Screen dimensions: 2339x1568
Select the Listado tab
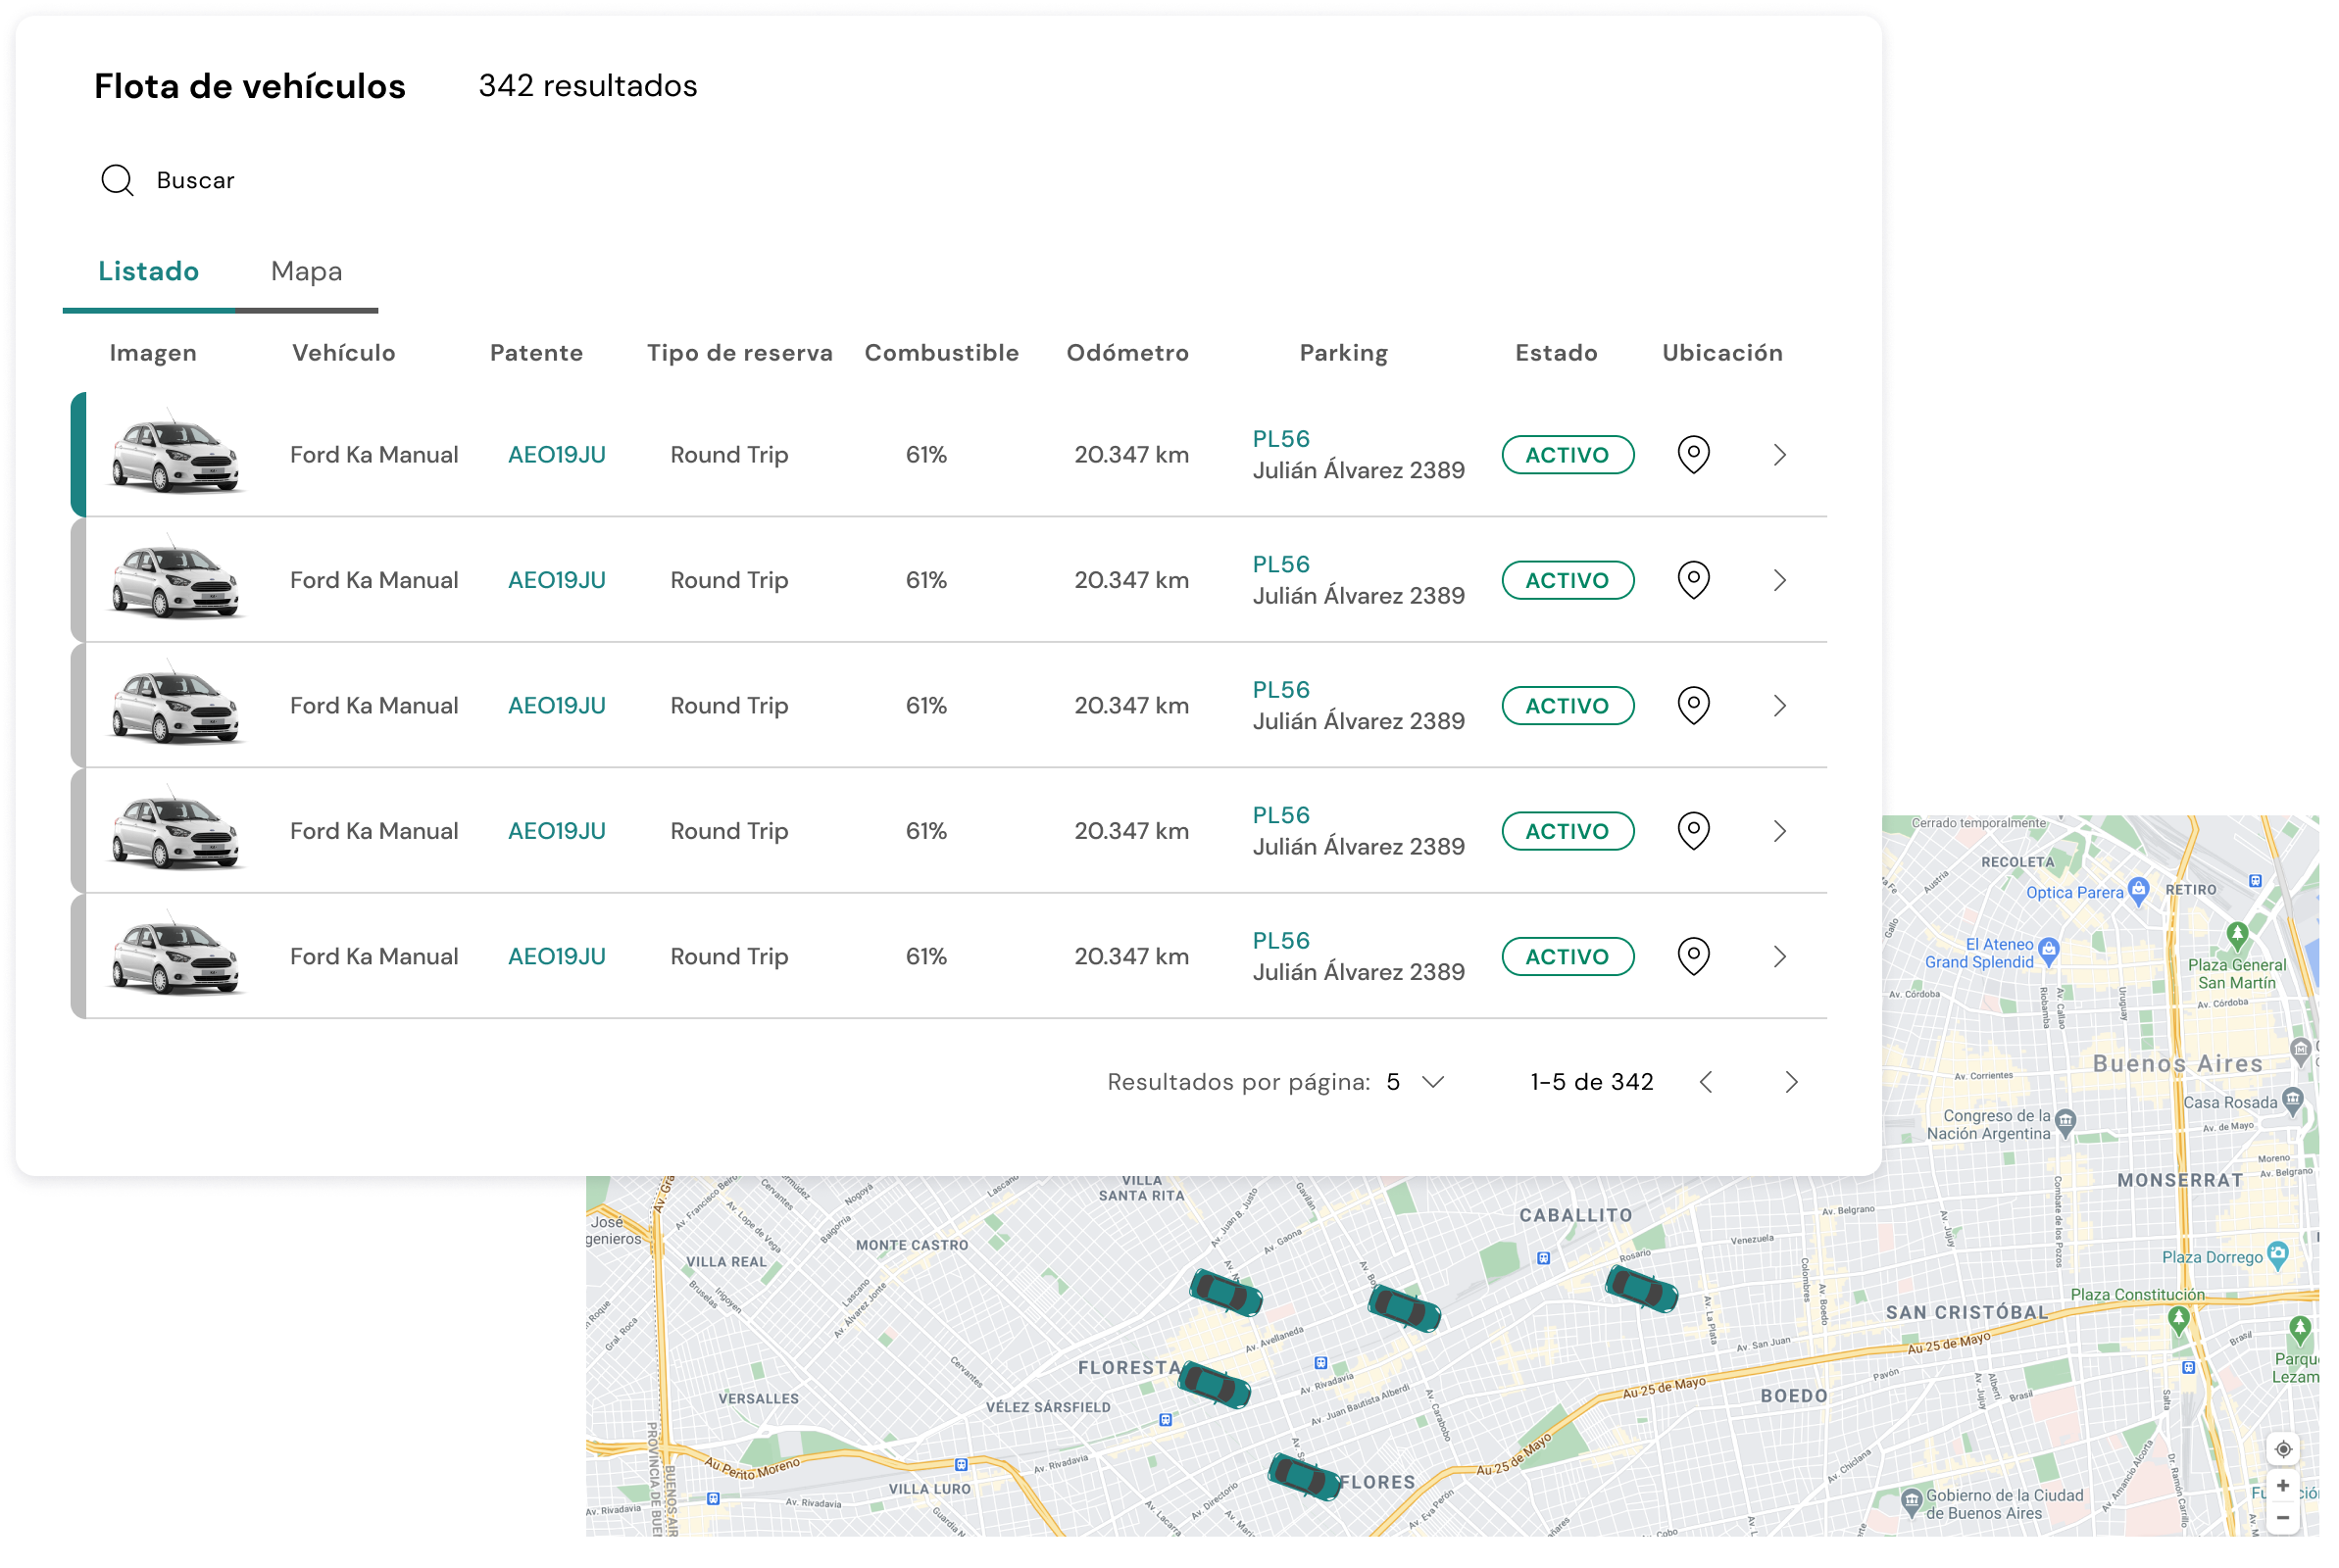click(149, 271)
